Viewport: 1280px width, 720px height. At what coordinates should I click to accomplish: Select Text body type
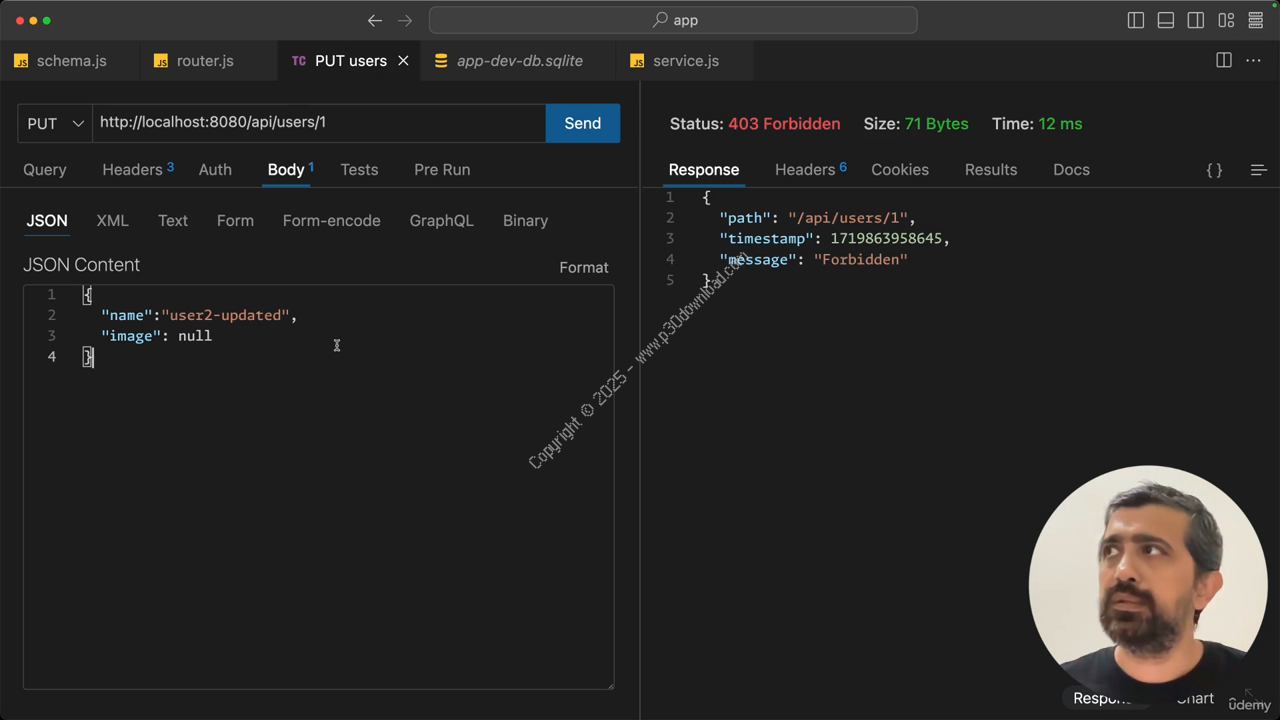(173, 221)
